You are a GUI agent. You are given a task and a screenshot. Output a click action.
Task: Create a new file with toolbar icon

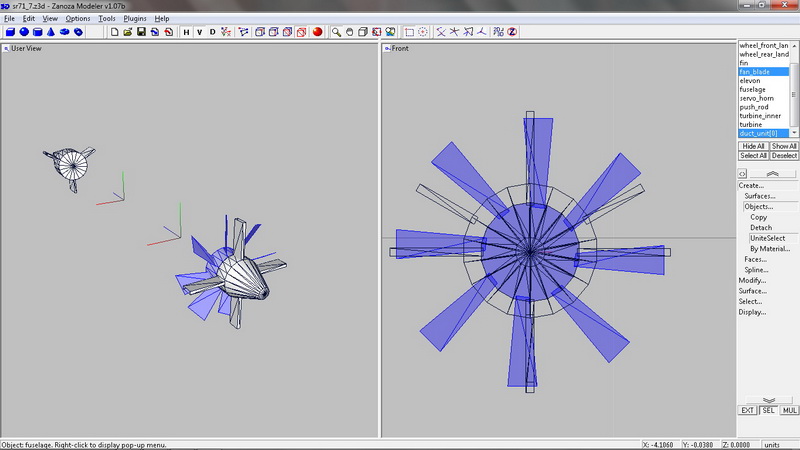click(x=115, y=32)
